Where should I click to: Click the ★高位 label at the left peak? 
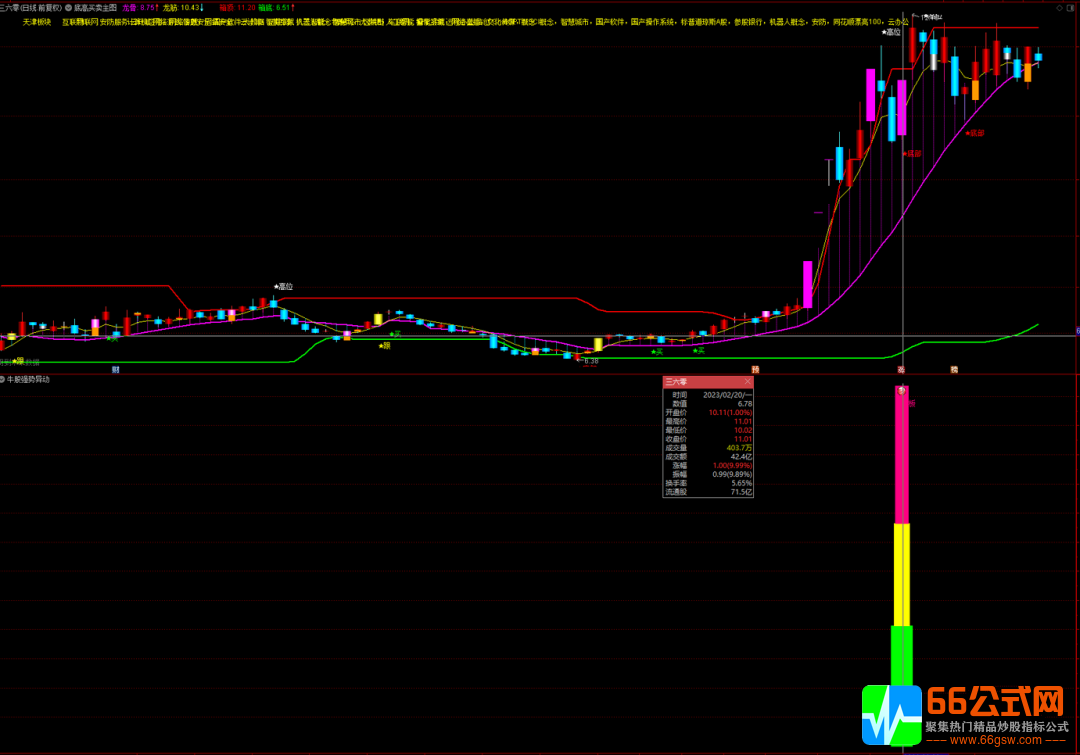click(283, 287)
